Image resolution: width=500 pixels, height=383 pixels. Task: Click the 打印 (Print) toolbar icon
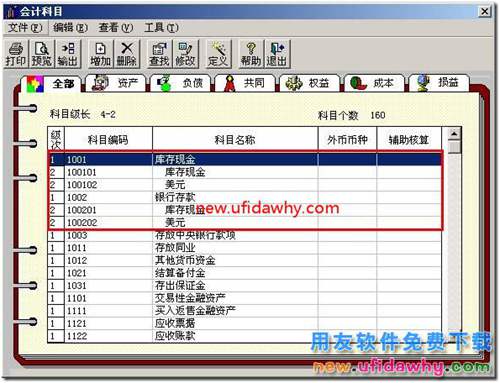(x=16, y=54)
